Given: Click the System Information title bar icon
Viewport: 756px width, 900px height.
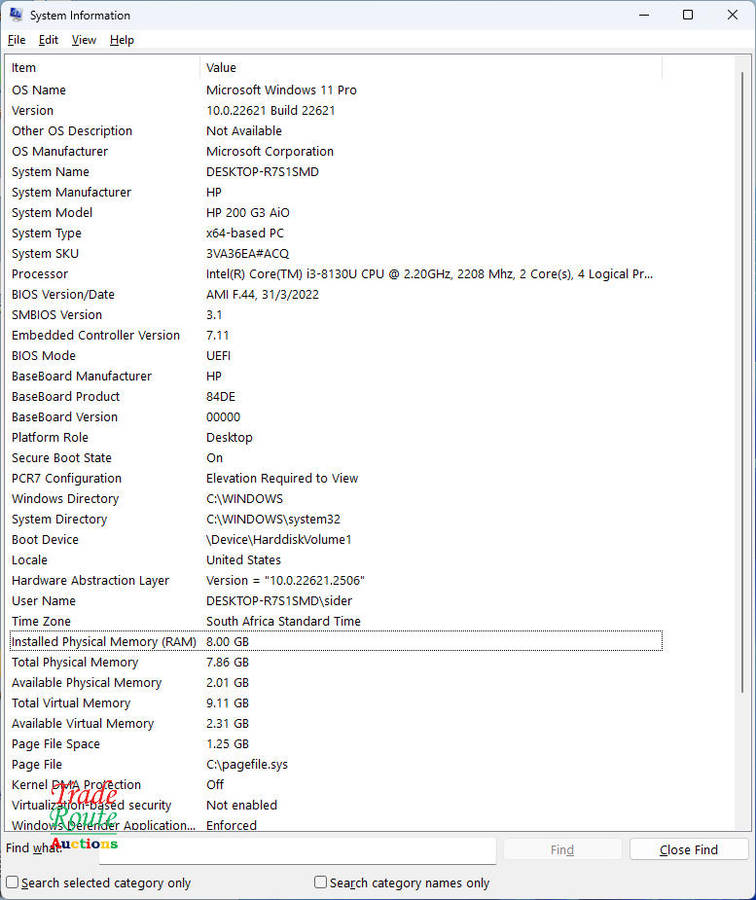Looking at the screenshot, I should point(16,15).
